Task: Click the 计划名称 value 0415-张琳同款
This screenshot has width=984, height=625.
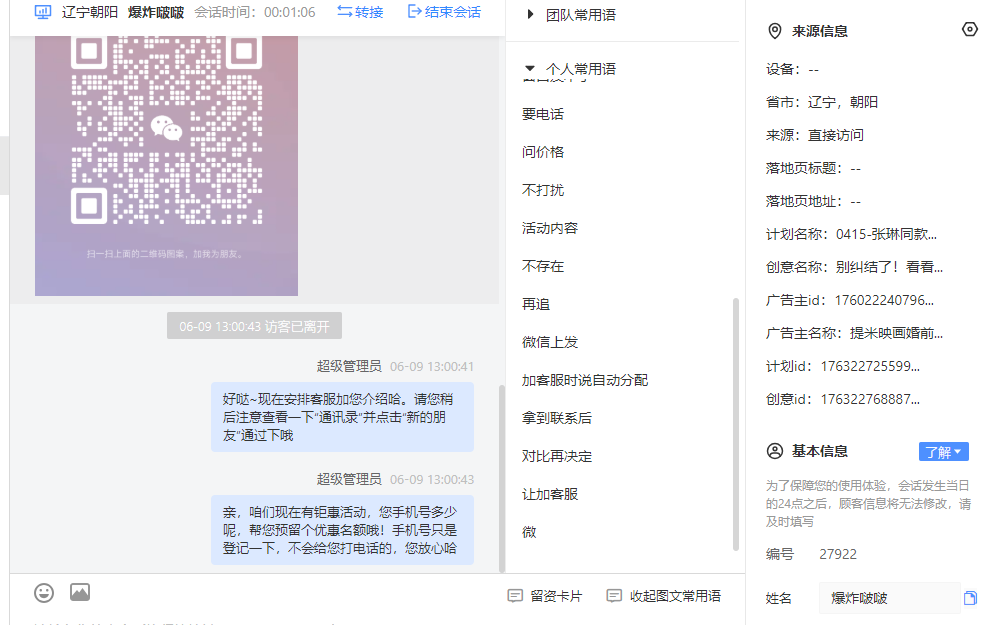Action: 886,235
